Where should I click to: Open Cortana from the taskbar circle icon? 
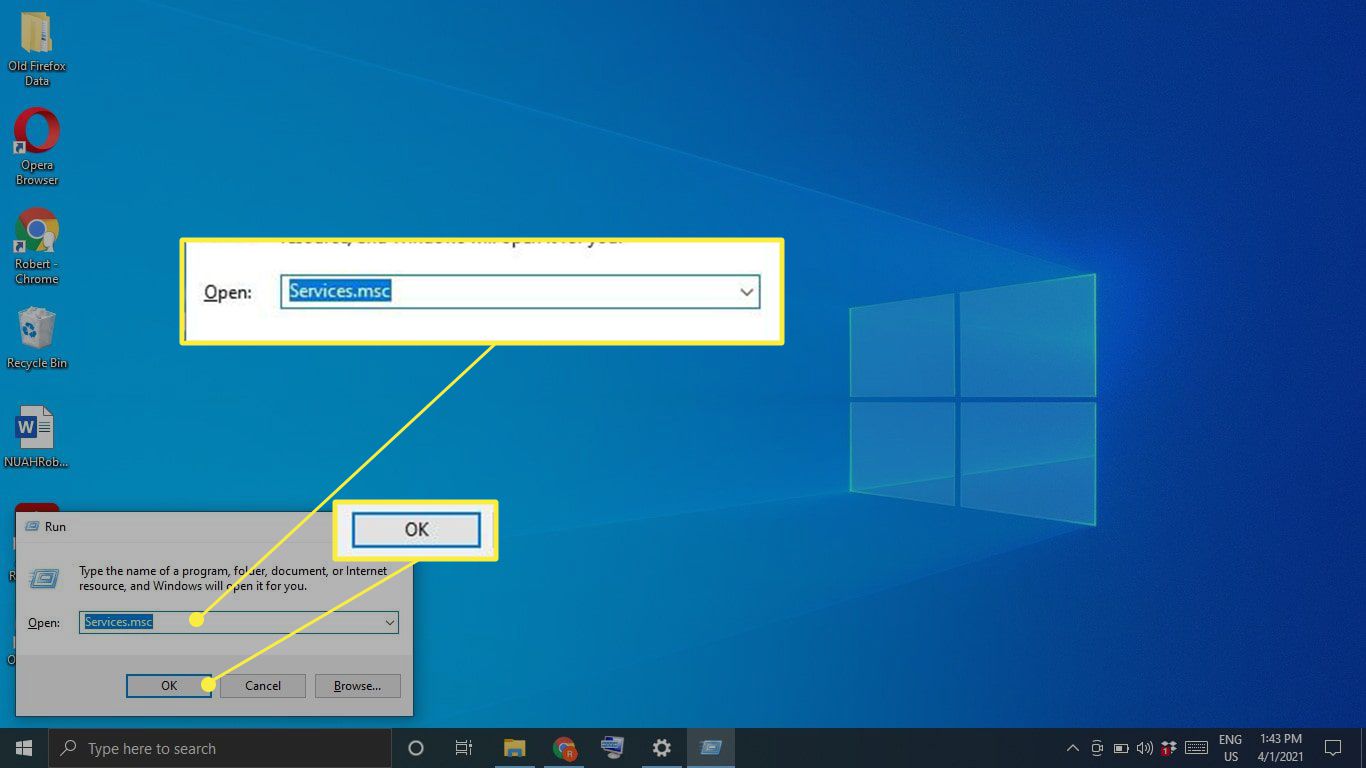pos(416,748)
